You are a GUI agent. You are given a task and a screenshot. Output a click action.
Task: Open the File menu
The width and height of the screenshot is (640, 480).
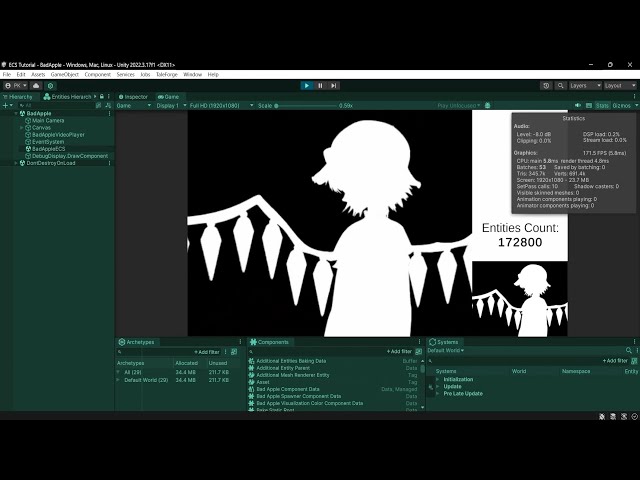pos(7,75)
